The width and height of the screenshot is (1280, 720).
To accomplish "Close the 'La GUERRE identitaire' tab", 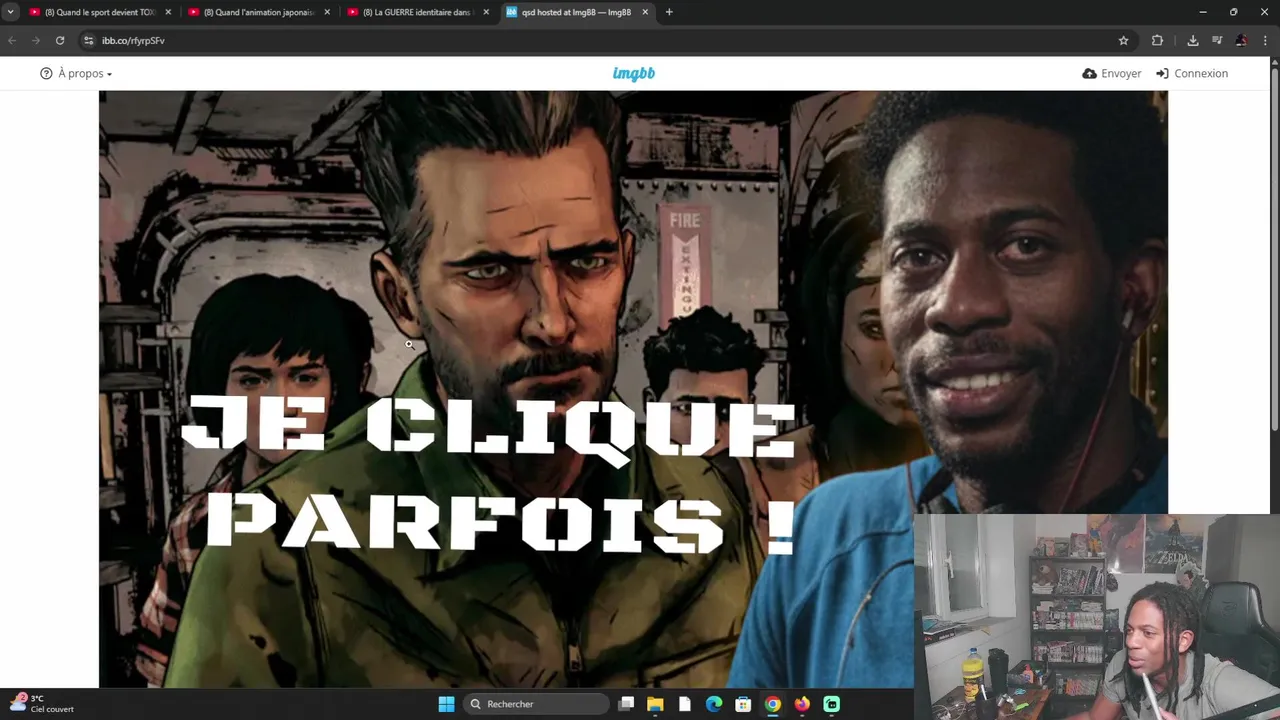I will point(486,12).
